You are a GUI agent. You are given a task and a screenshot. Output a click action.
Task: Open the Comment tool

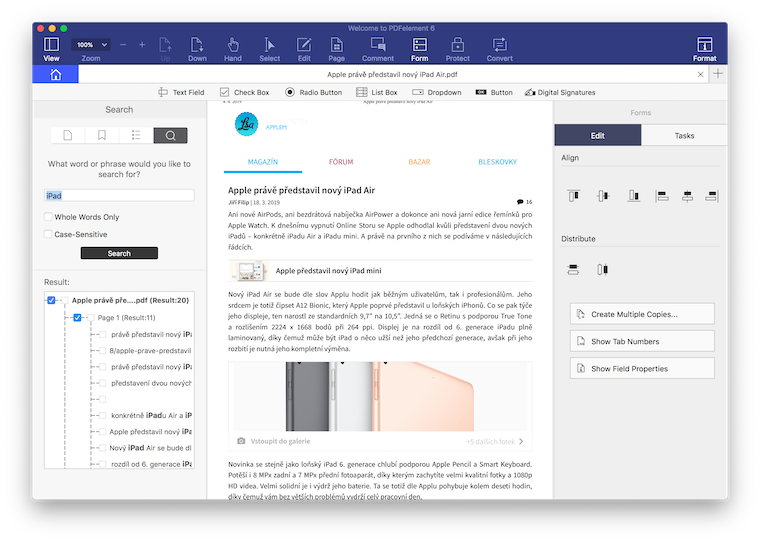tap(378, 49)
